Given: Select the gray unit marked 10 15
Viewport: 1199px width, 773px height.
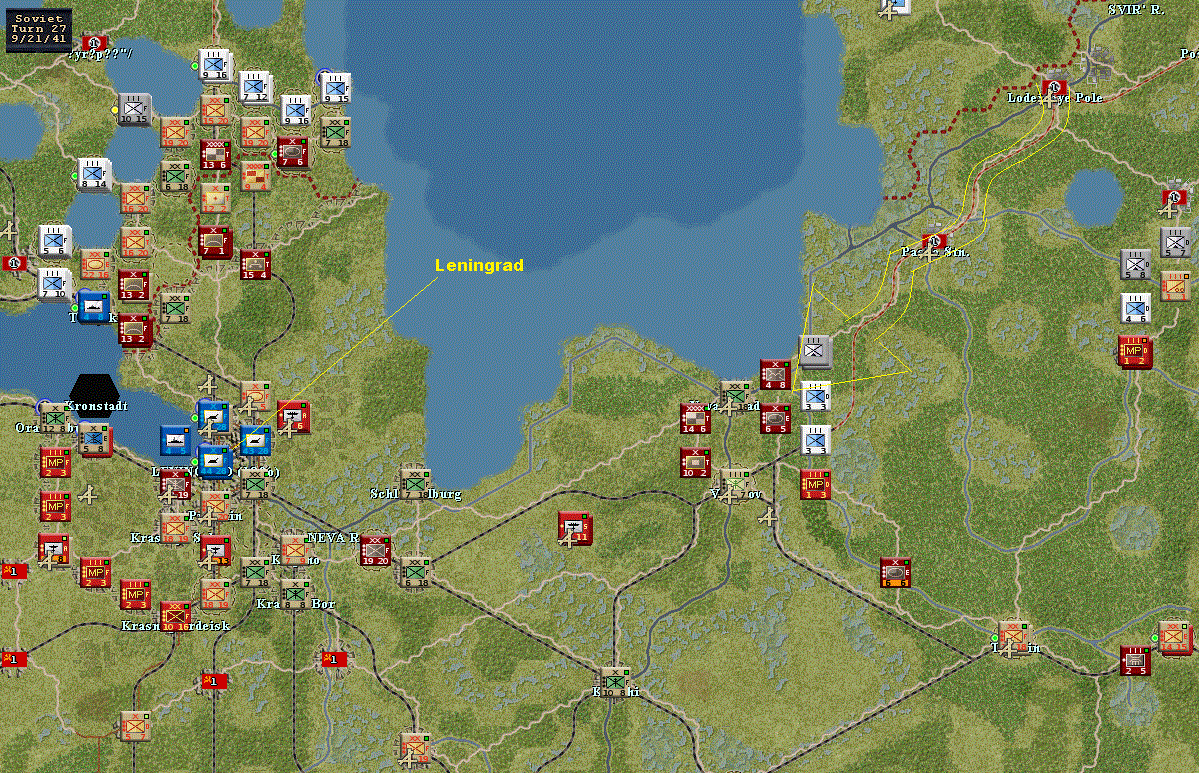Looking at the screenshot, I should click(135, 109).
